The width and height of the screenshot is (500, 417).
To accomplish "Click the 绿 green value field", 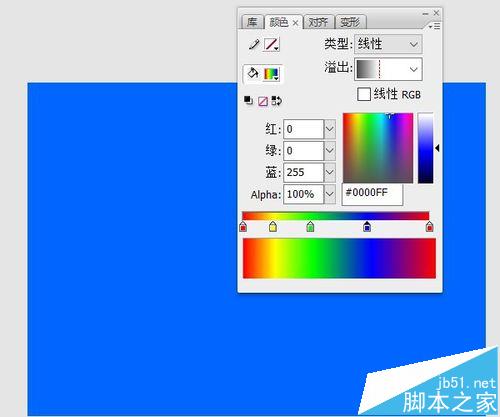I will tap(303, 151).
